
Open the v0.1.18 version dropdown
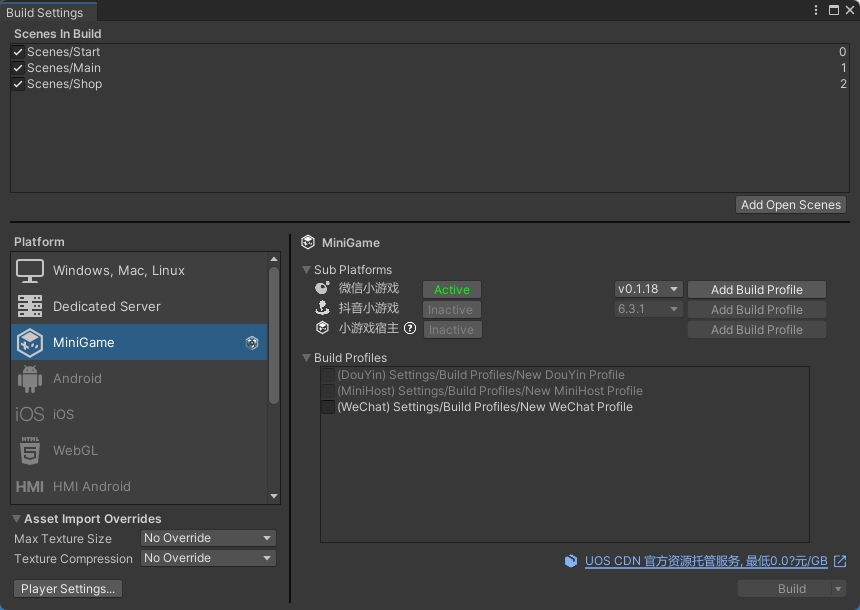pyautogui.click(x=648, y=289)
